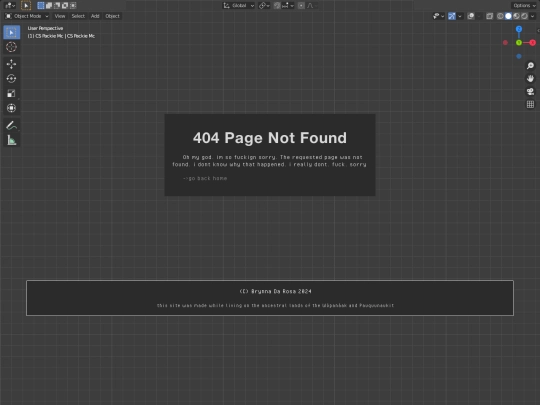Switch to rendered viewport shading
Screen dimensions: 540x405
tap(524, 16)
